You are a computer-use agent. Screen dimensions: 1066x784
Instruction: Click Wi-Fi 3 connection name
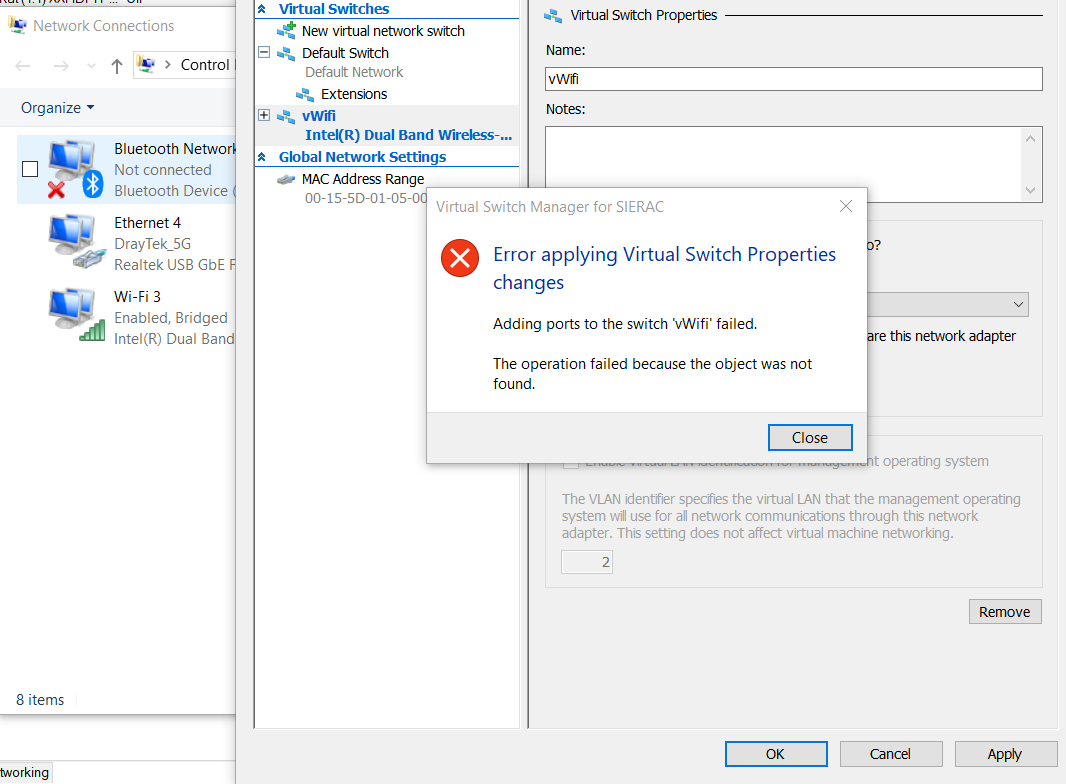137,296
